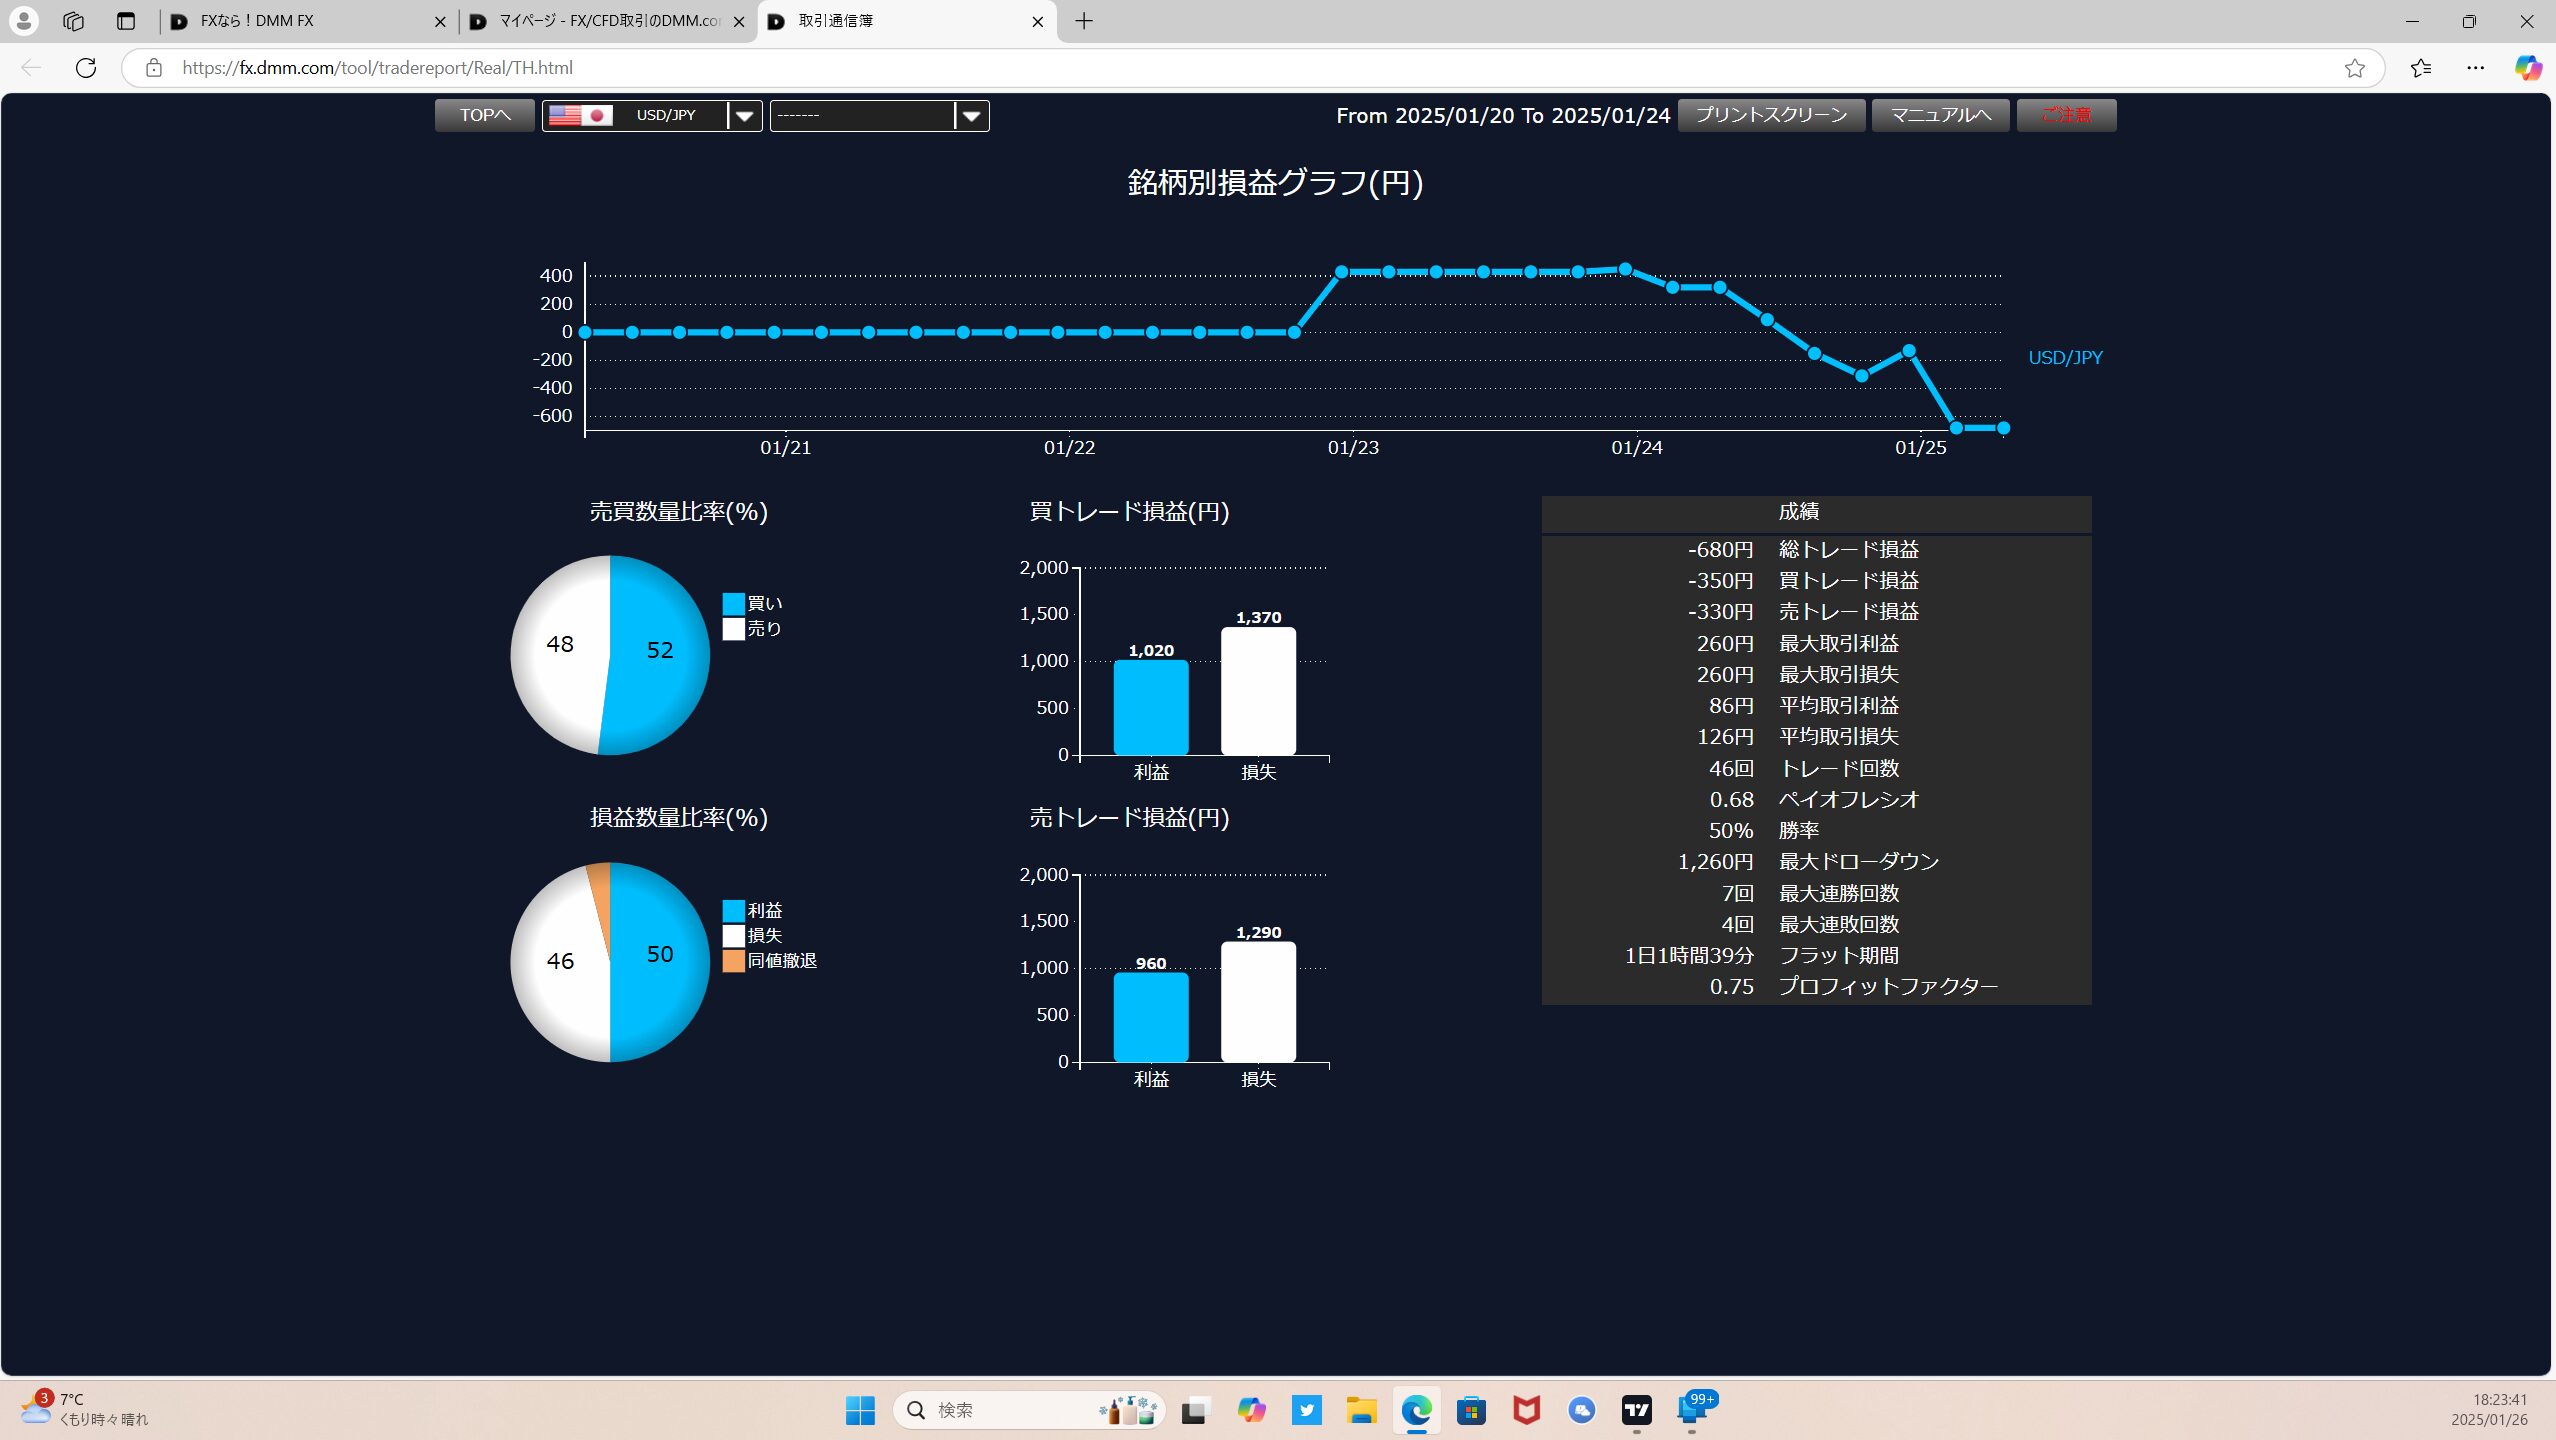Click the browser address bar URL

pyautogui.click(x=377, y=68)
